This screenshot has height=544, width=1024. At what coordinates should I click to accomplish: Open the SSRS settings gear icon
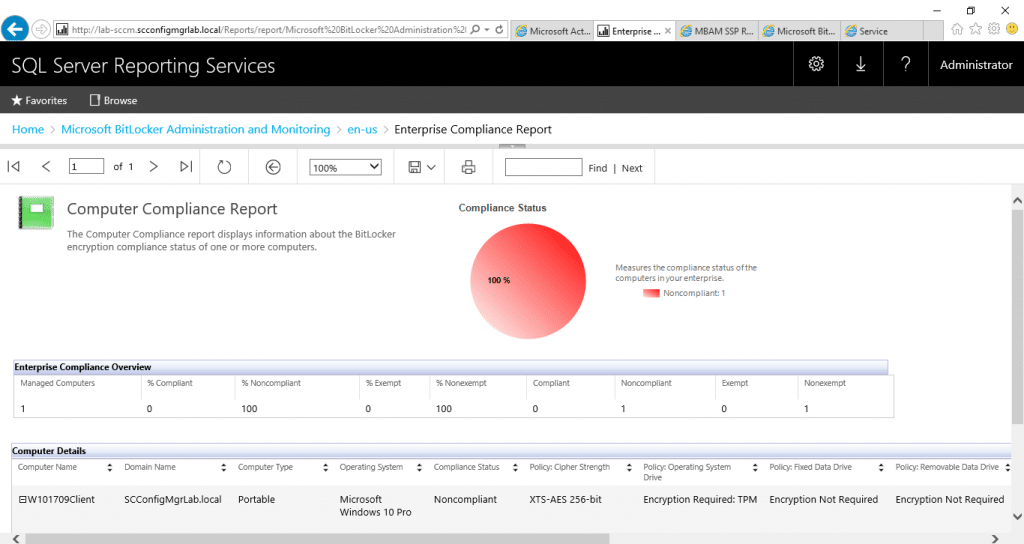pyautogui.click(x=816, y=64)
